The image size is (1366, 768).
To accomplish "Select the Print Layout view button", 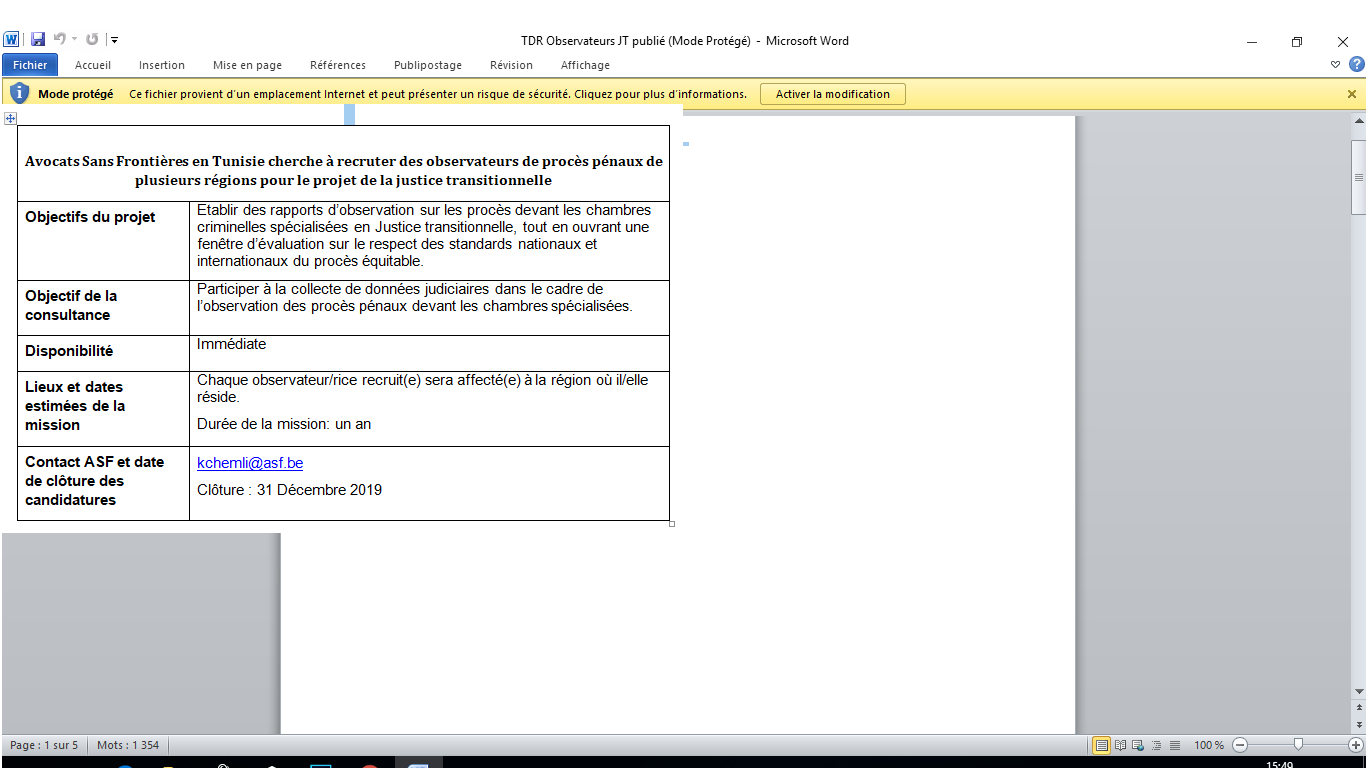I will click(1102, 745).
